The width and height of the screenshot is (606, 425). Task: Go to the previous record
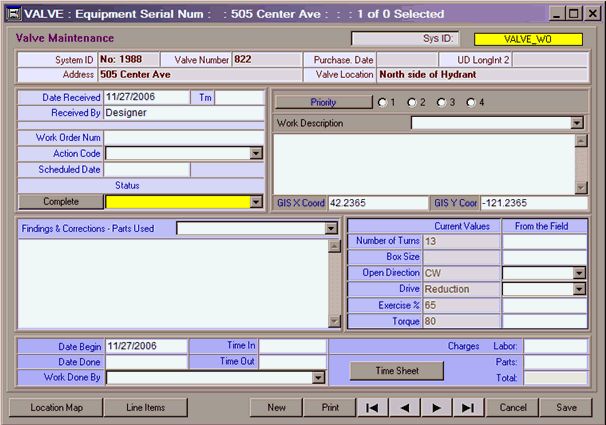pyautogui.click(x=404, y=408)
